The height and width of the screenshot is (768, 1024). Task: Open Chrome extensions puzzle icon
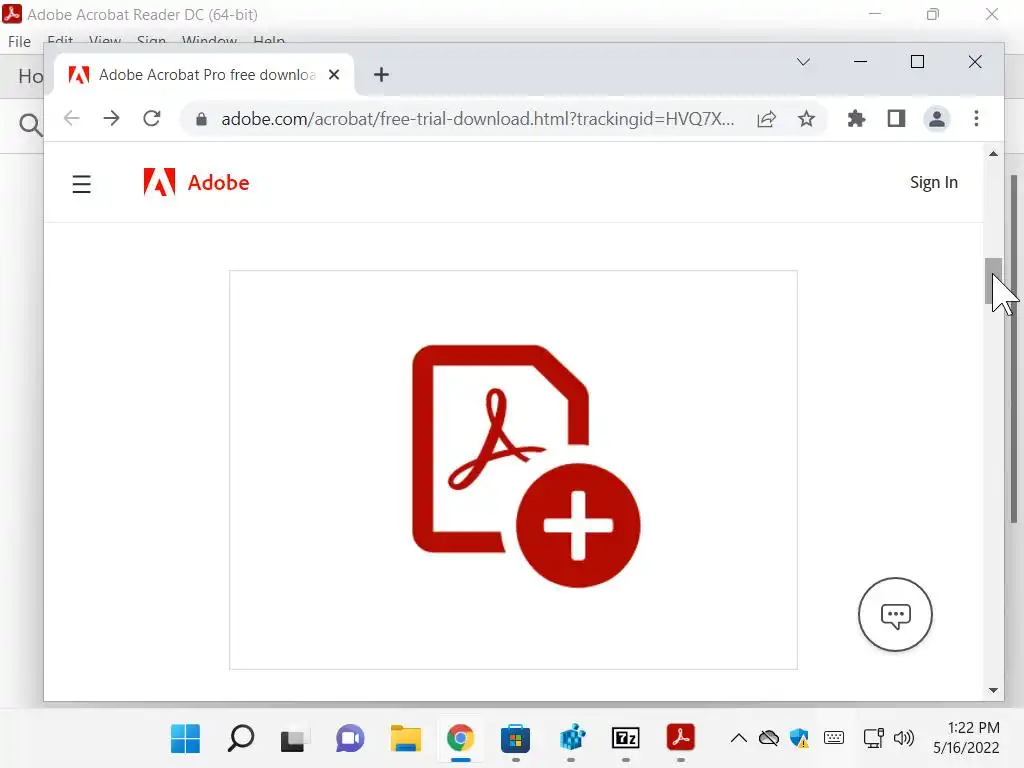856,119
